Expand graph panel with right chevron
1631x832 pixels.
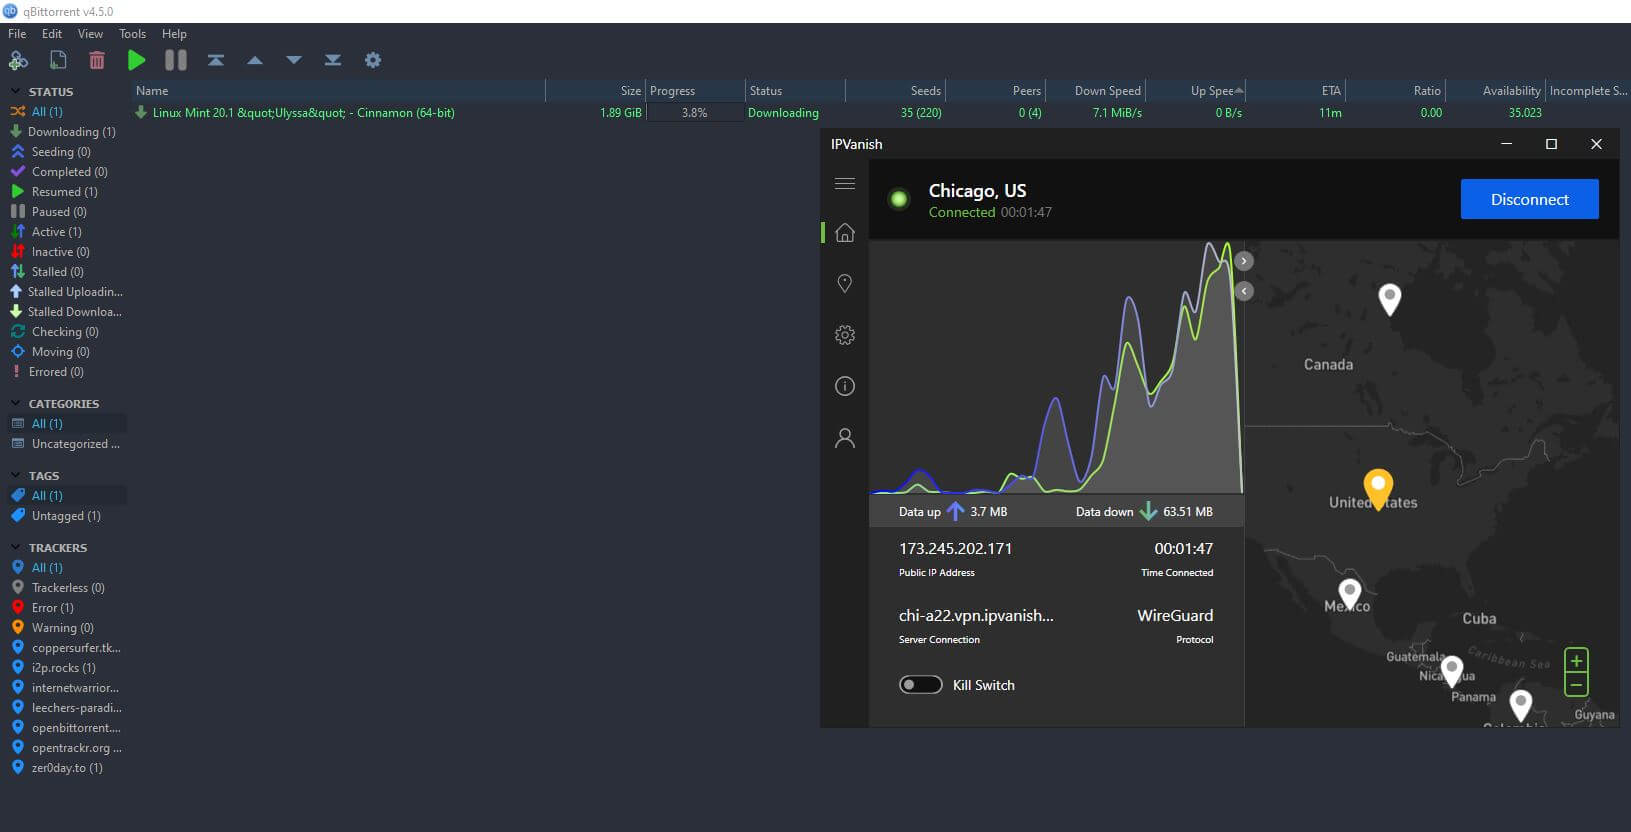1244,261
